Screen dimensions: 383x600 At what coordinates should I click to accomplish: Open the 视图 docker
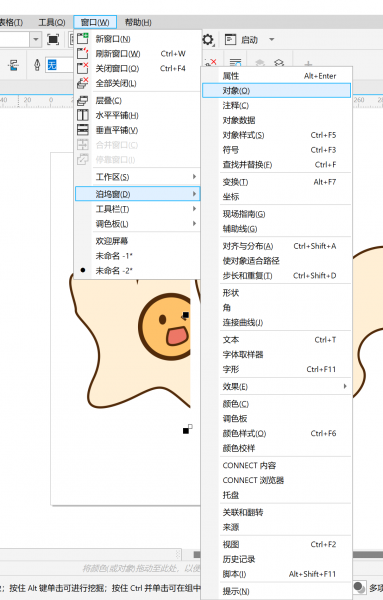(276, 545)
